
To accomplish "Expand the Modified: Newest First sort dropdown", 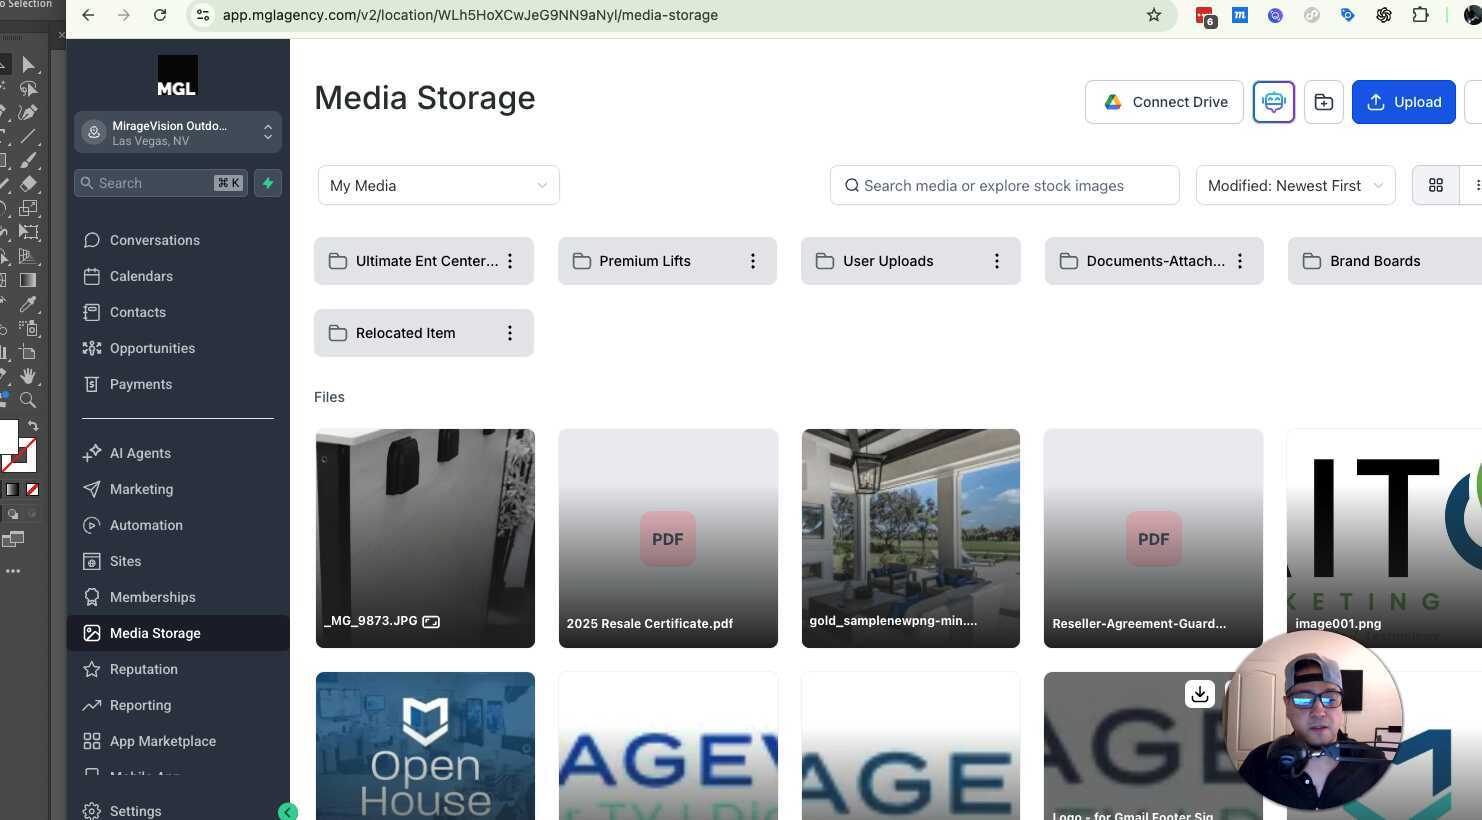I will [1295, 185].
